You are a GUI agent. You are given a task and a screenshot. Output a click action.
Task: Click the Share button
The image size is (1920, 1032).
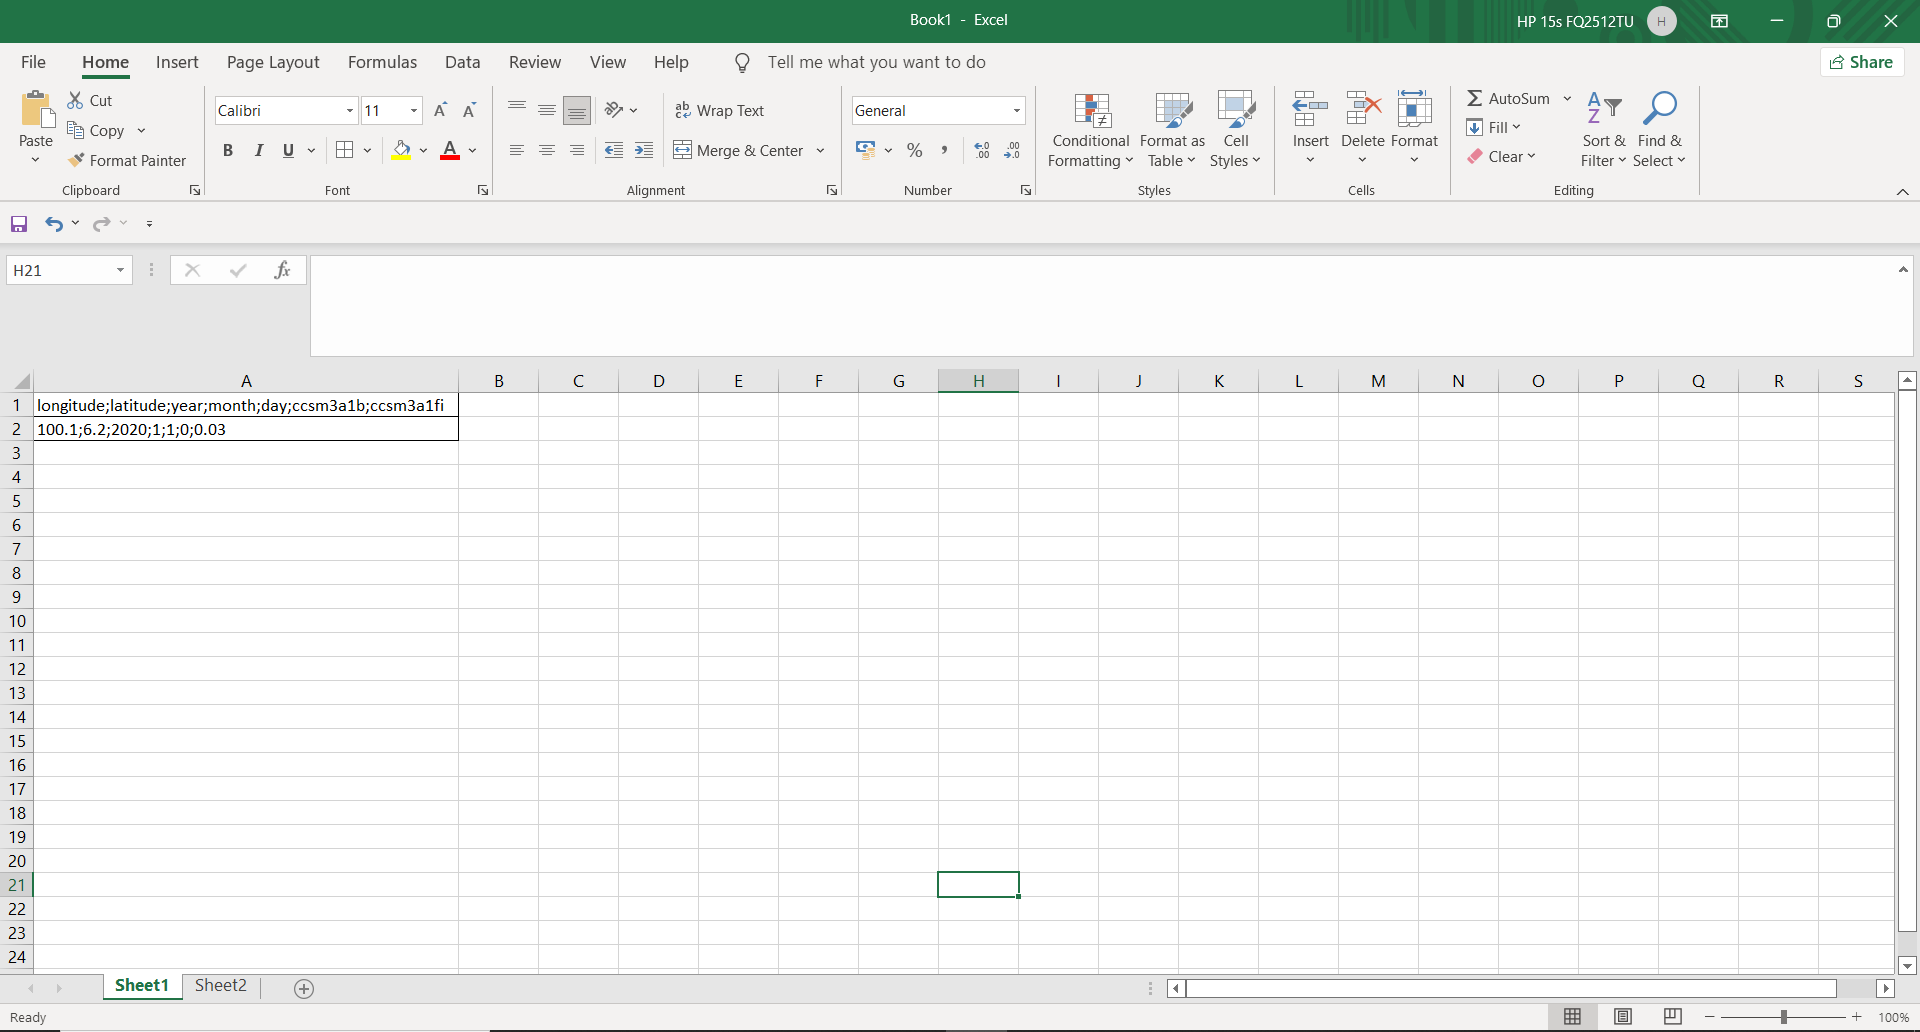tap(1861, 61)
